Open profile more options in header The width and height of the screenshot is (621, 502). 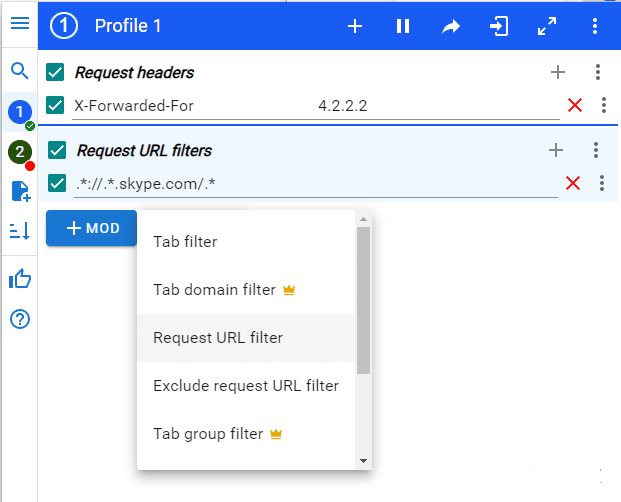point(595,27)
